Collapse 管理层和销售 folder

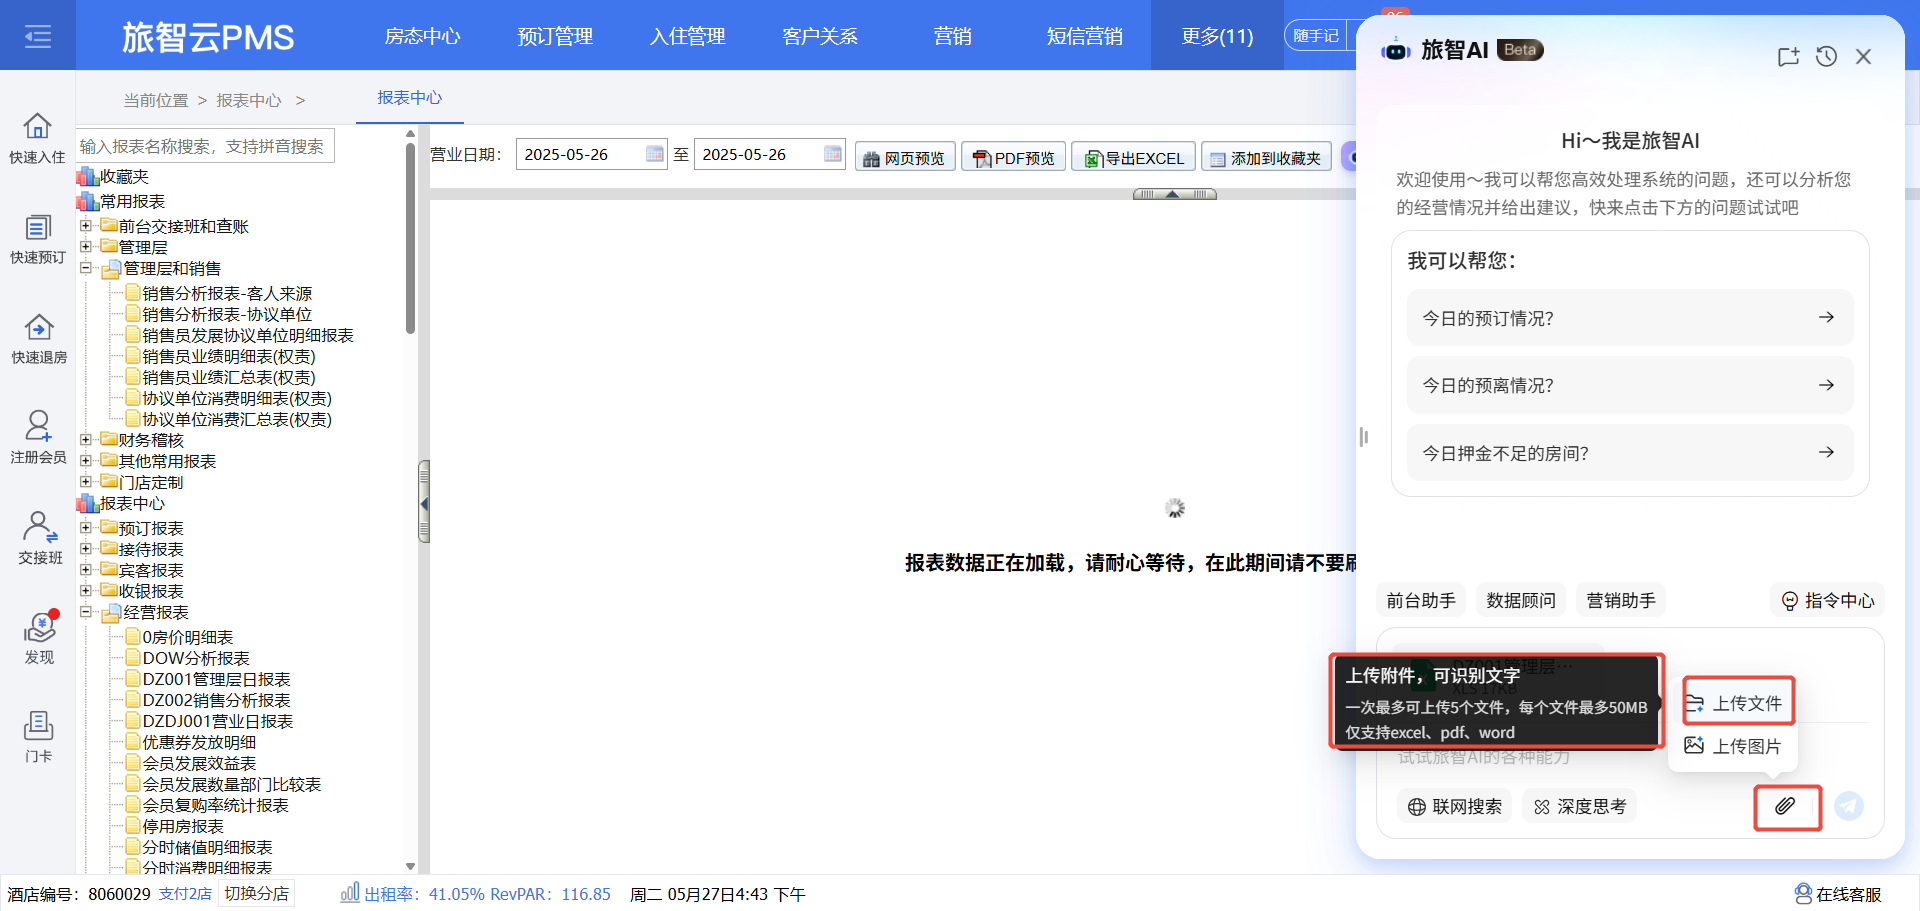point(86,268)
